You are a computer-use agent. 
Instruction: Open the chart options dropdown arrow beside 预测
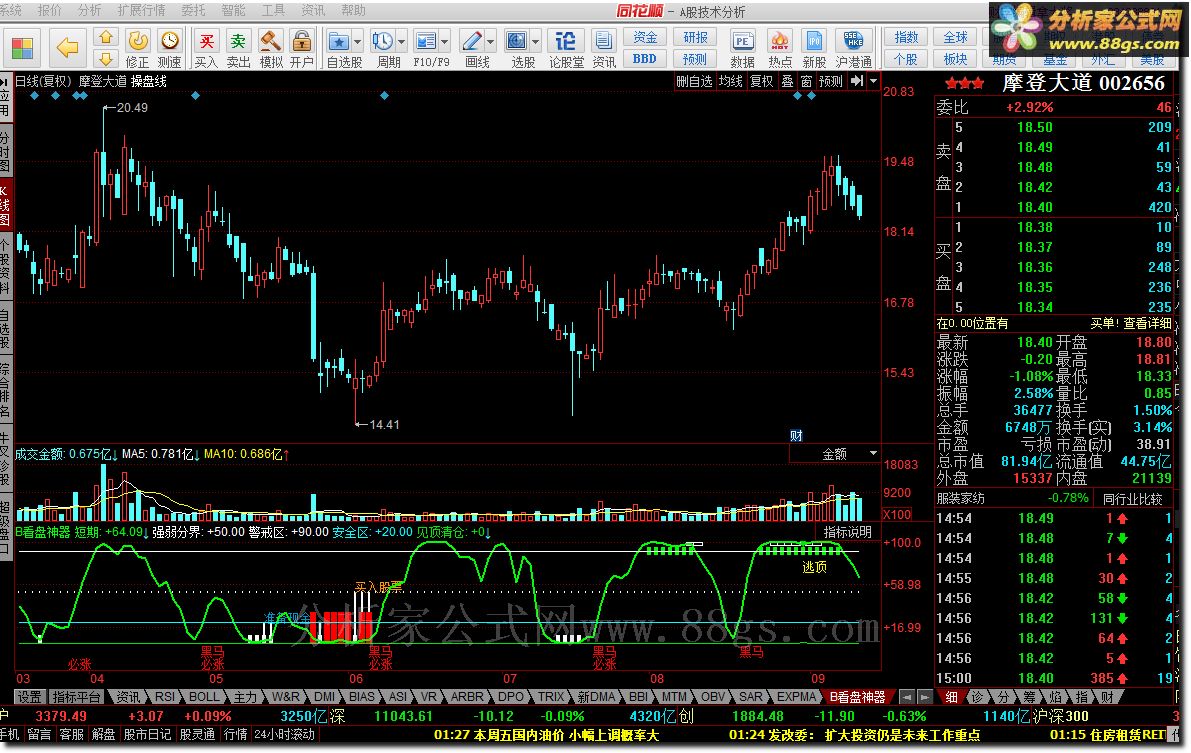pyautogui.click(x=874, y=81)
